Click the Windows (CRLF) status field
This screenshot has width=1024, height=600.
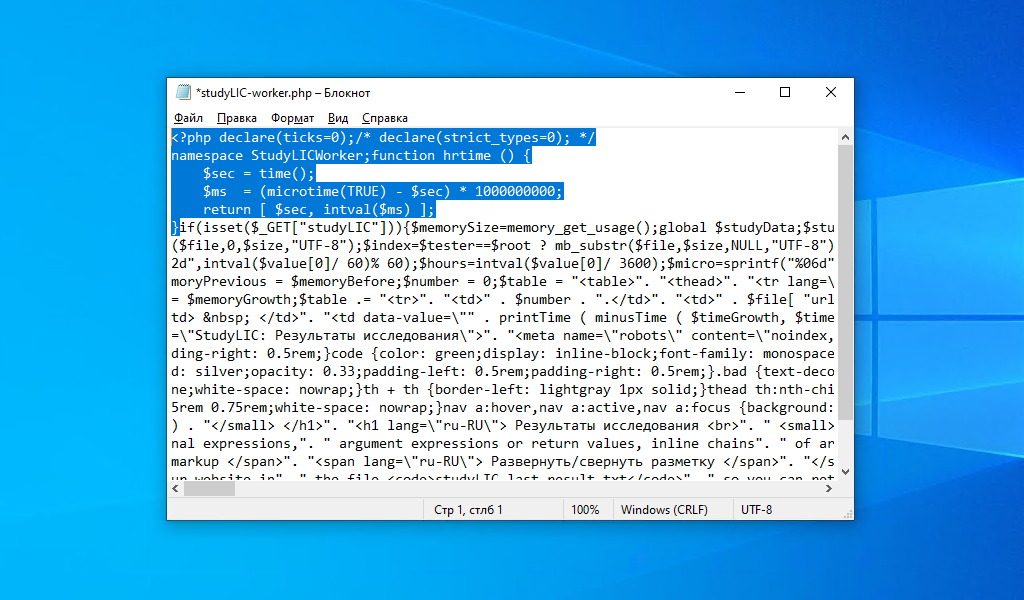(x=664, y=510)
